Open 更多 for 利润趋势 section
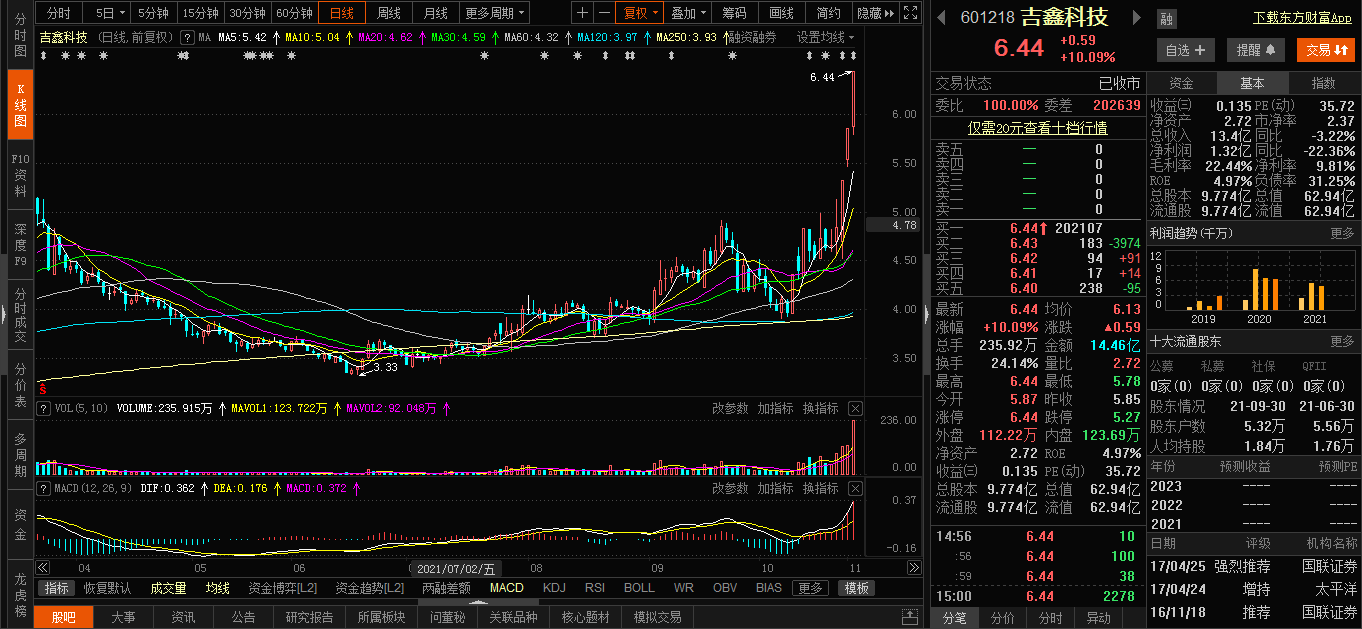This screenshot has width=1362, height=629. (1342, 233)
